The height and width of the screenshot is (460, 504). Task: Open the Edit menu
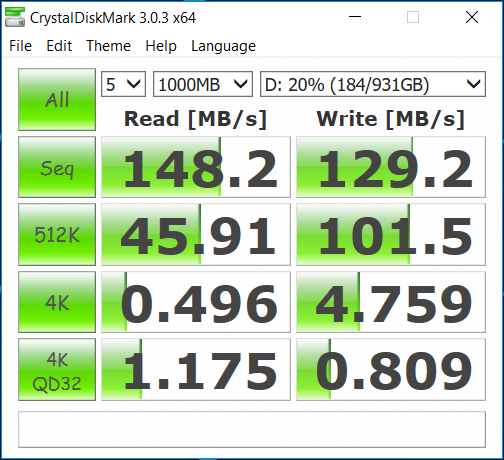point(59,46)
